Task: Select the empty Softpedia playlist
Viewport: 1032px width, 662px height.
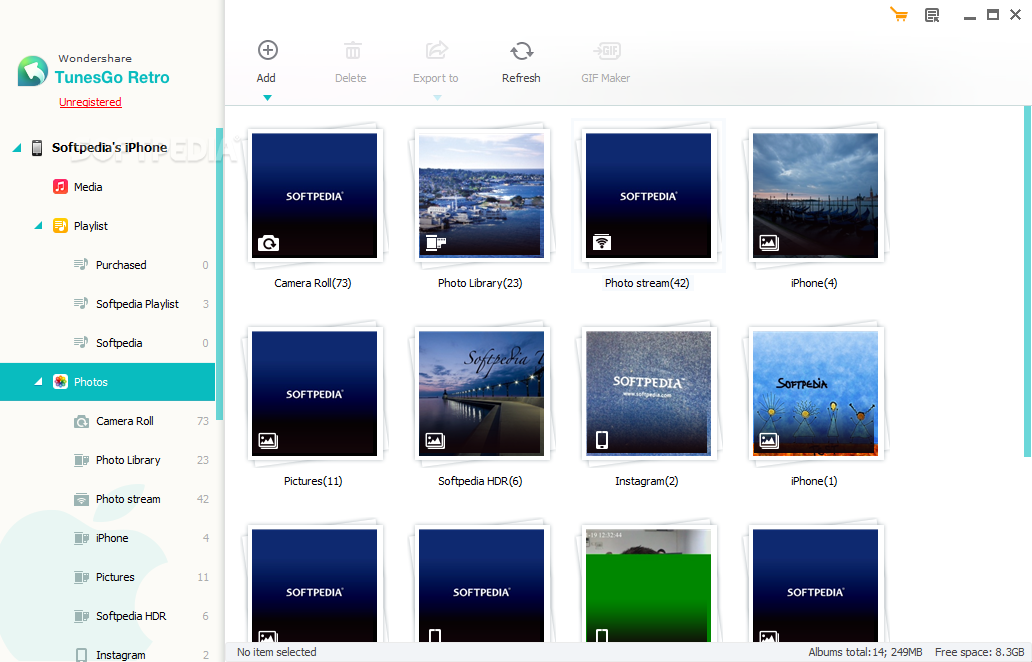Action: pyautogui.click(x=107, y=343)
